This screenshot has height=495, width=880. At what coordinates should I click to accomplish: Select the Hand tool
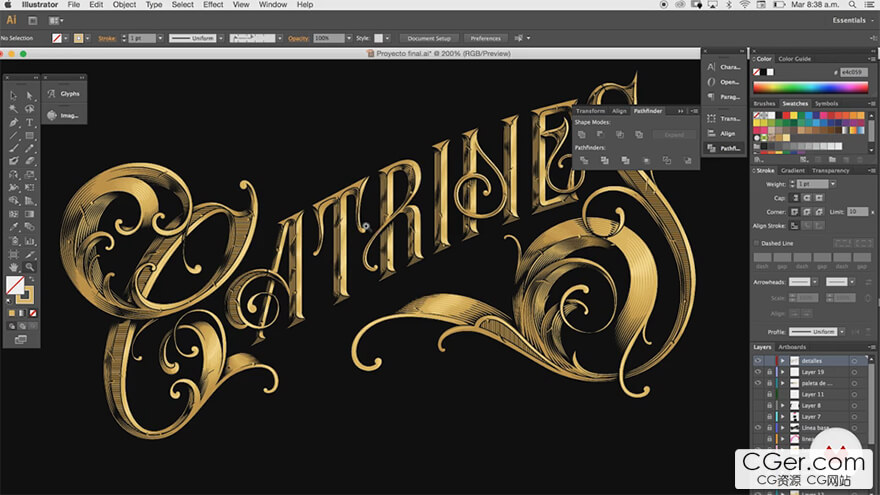[x=13, y=267]
